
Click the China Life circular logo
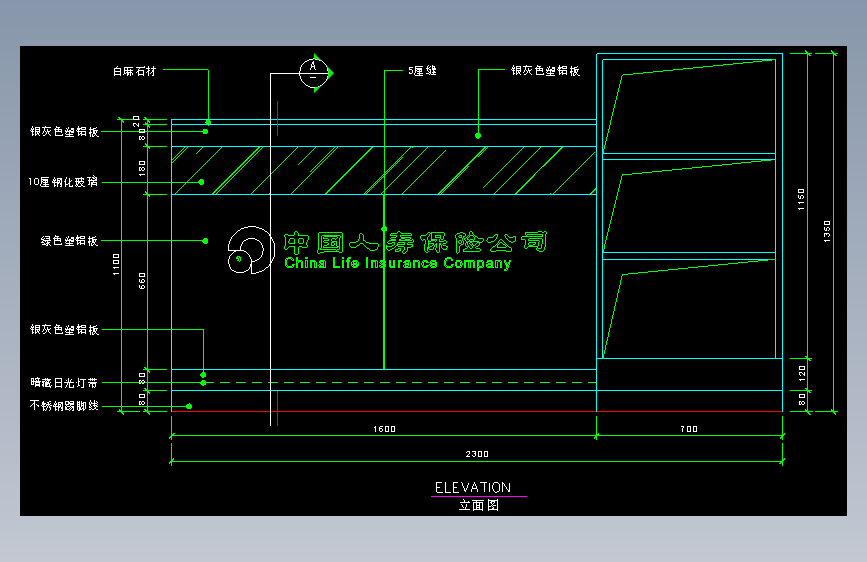pyautogui.click(x=252, y=249)
